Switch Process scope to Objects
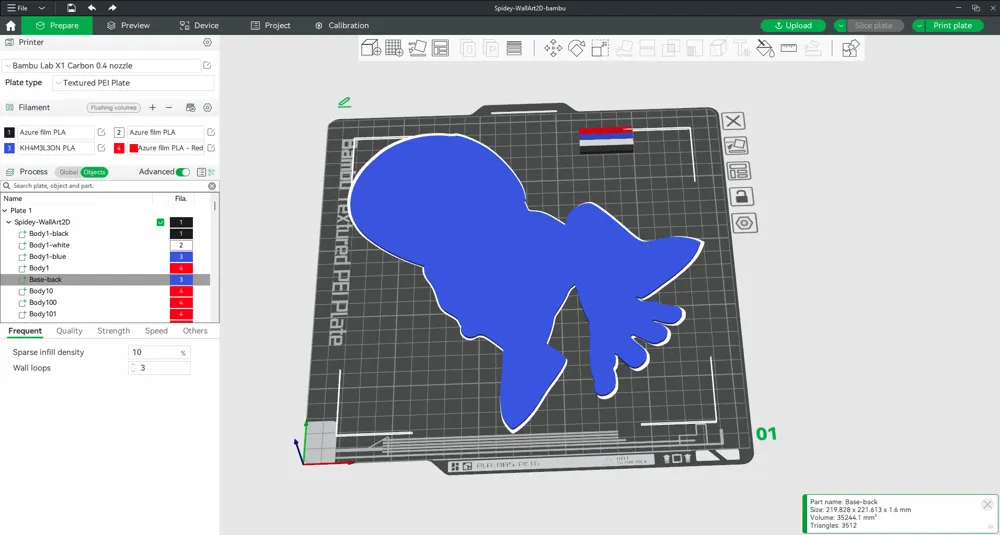1000x535 pixels. [x=94, y=172]
